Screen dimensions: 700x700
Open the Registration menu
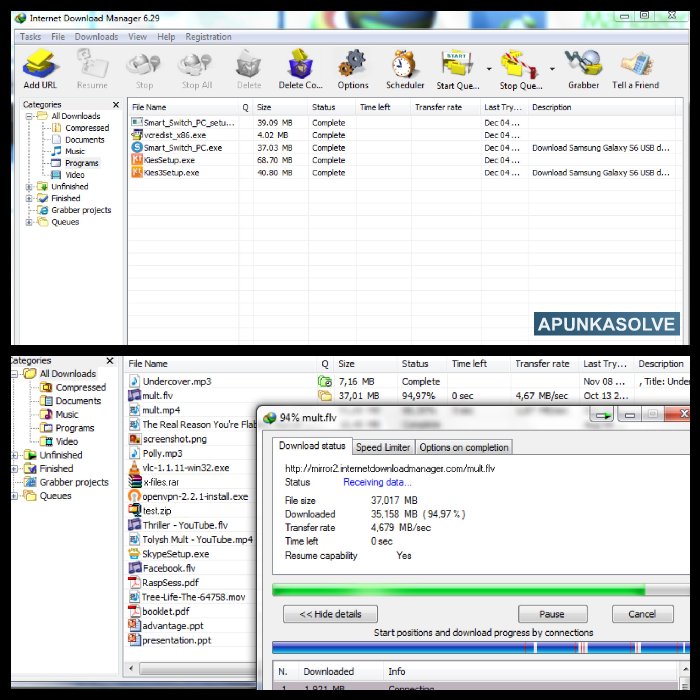click(x=208, y=37)
